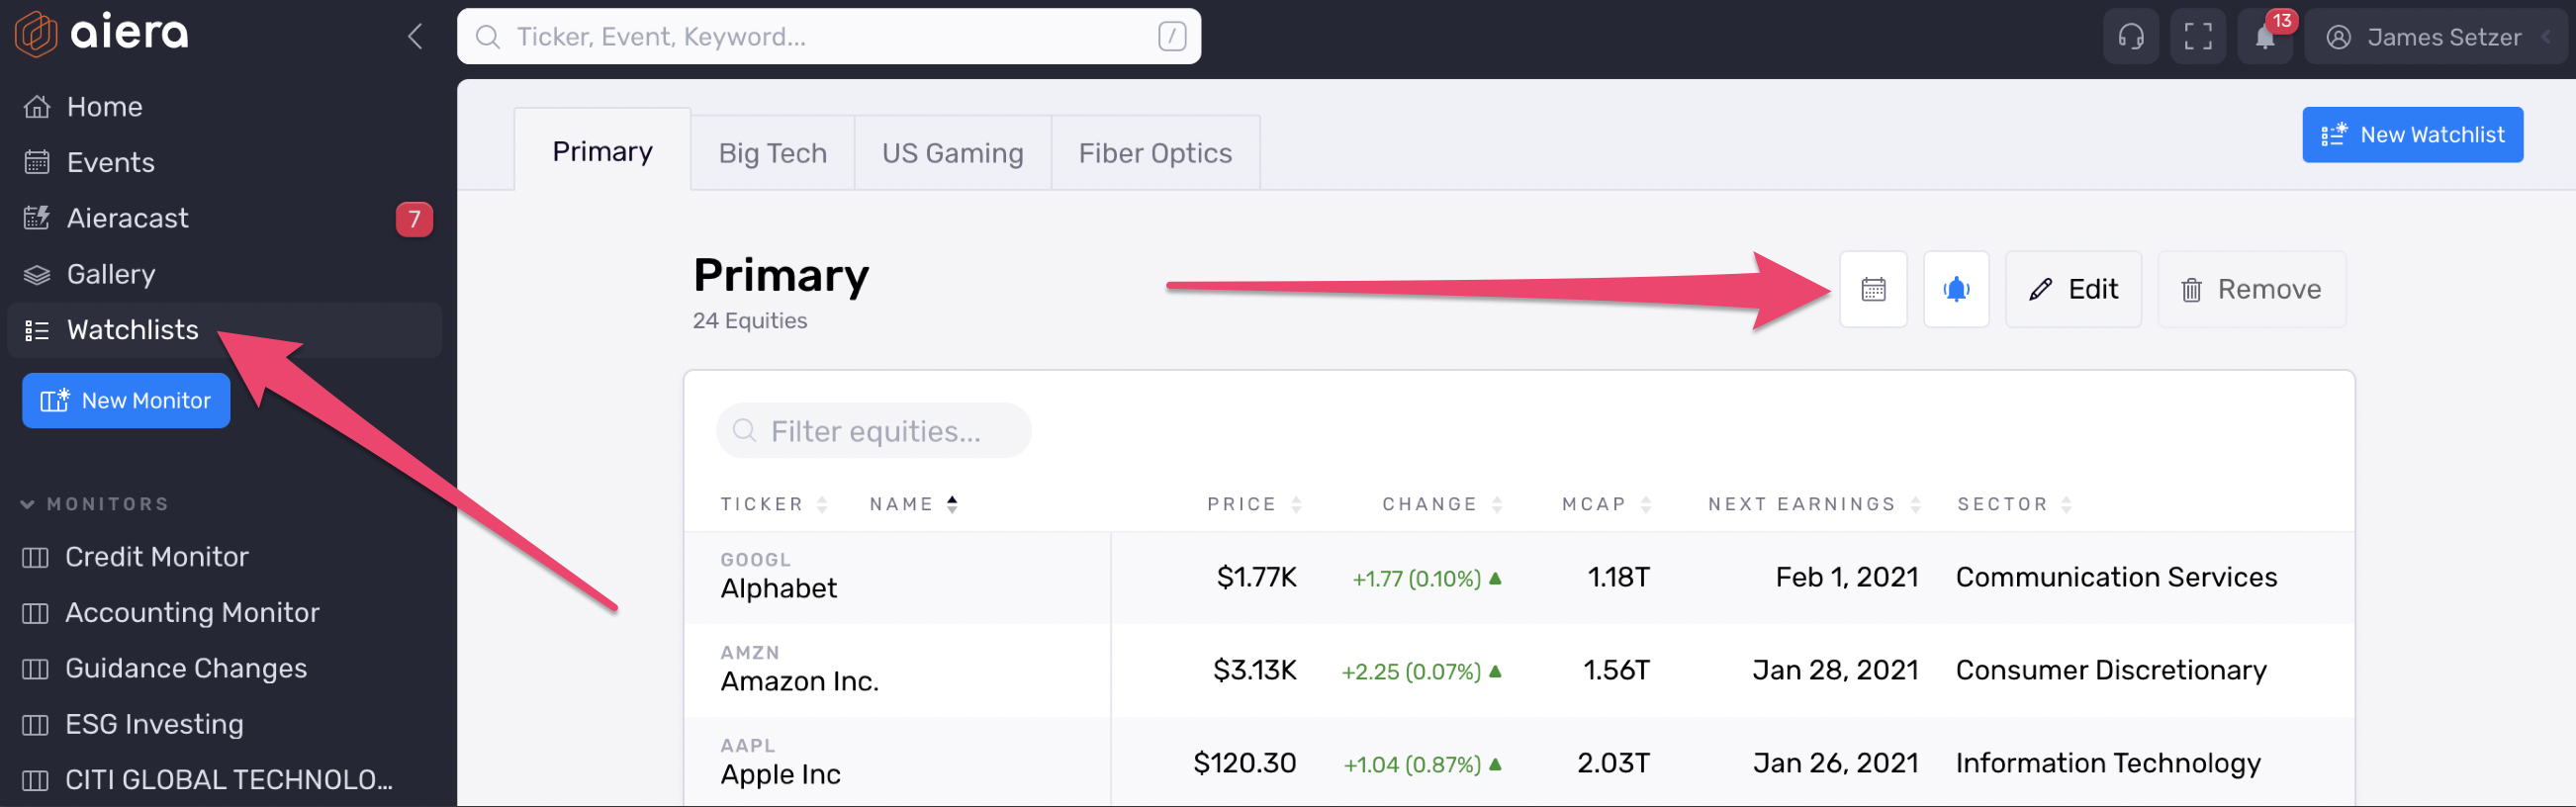
Task: Open Credit Monitor
Action: (156, 557)
